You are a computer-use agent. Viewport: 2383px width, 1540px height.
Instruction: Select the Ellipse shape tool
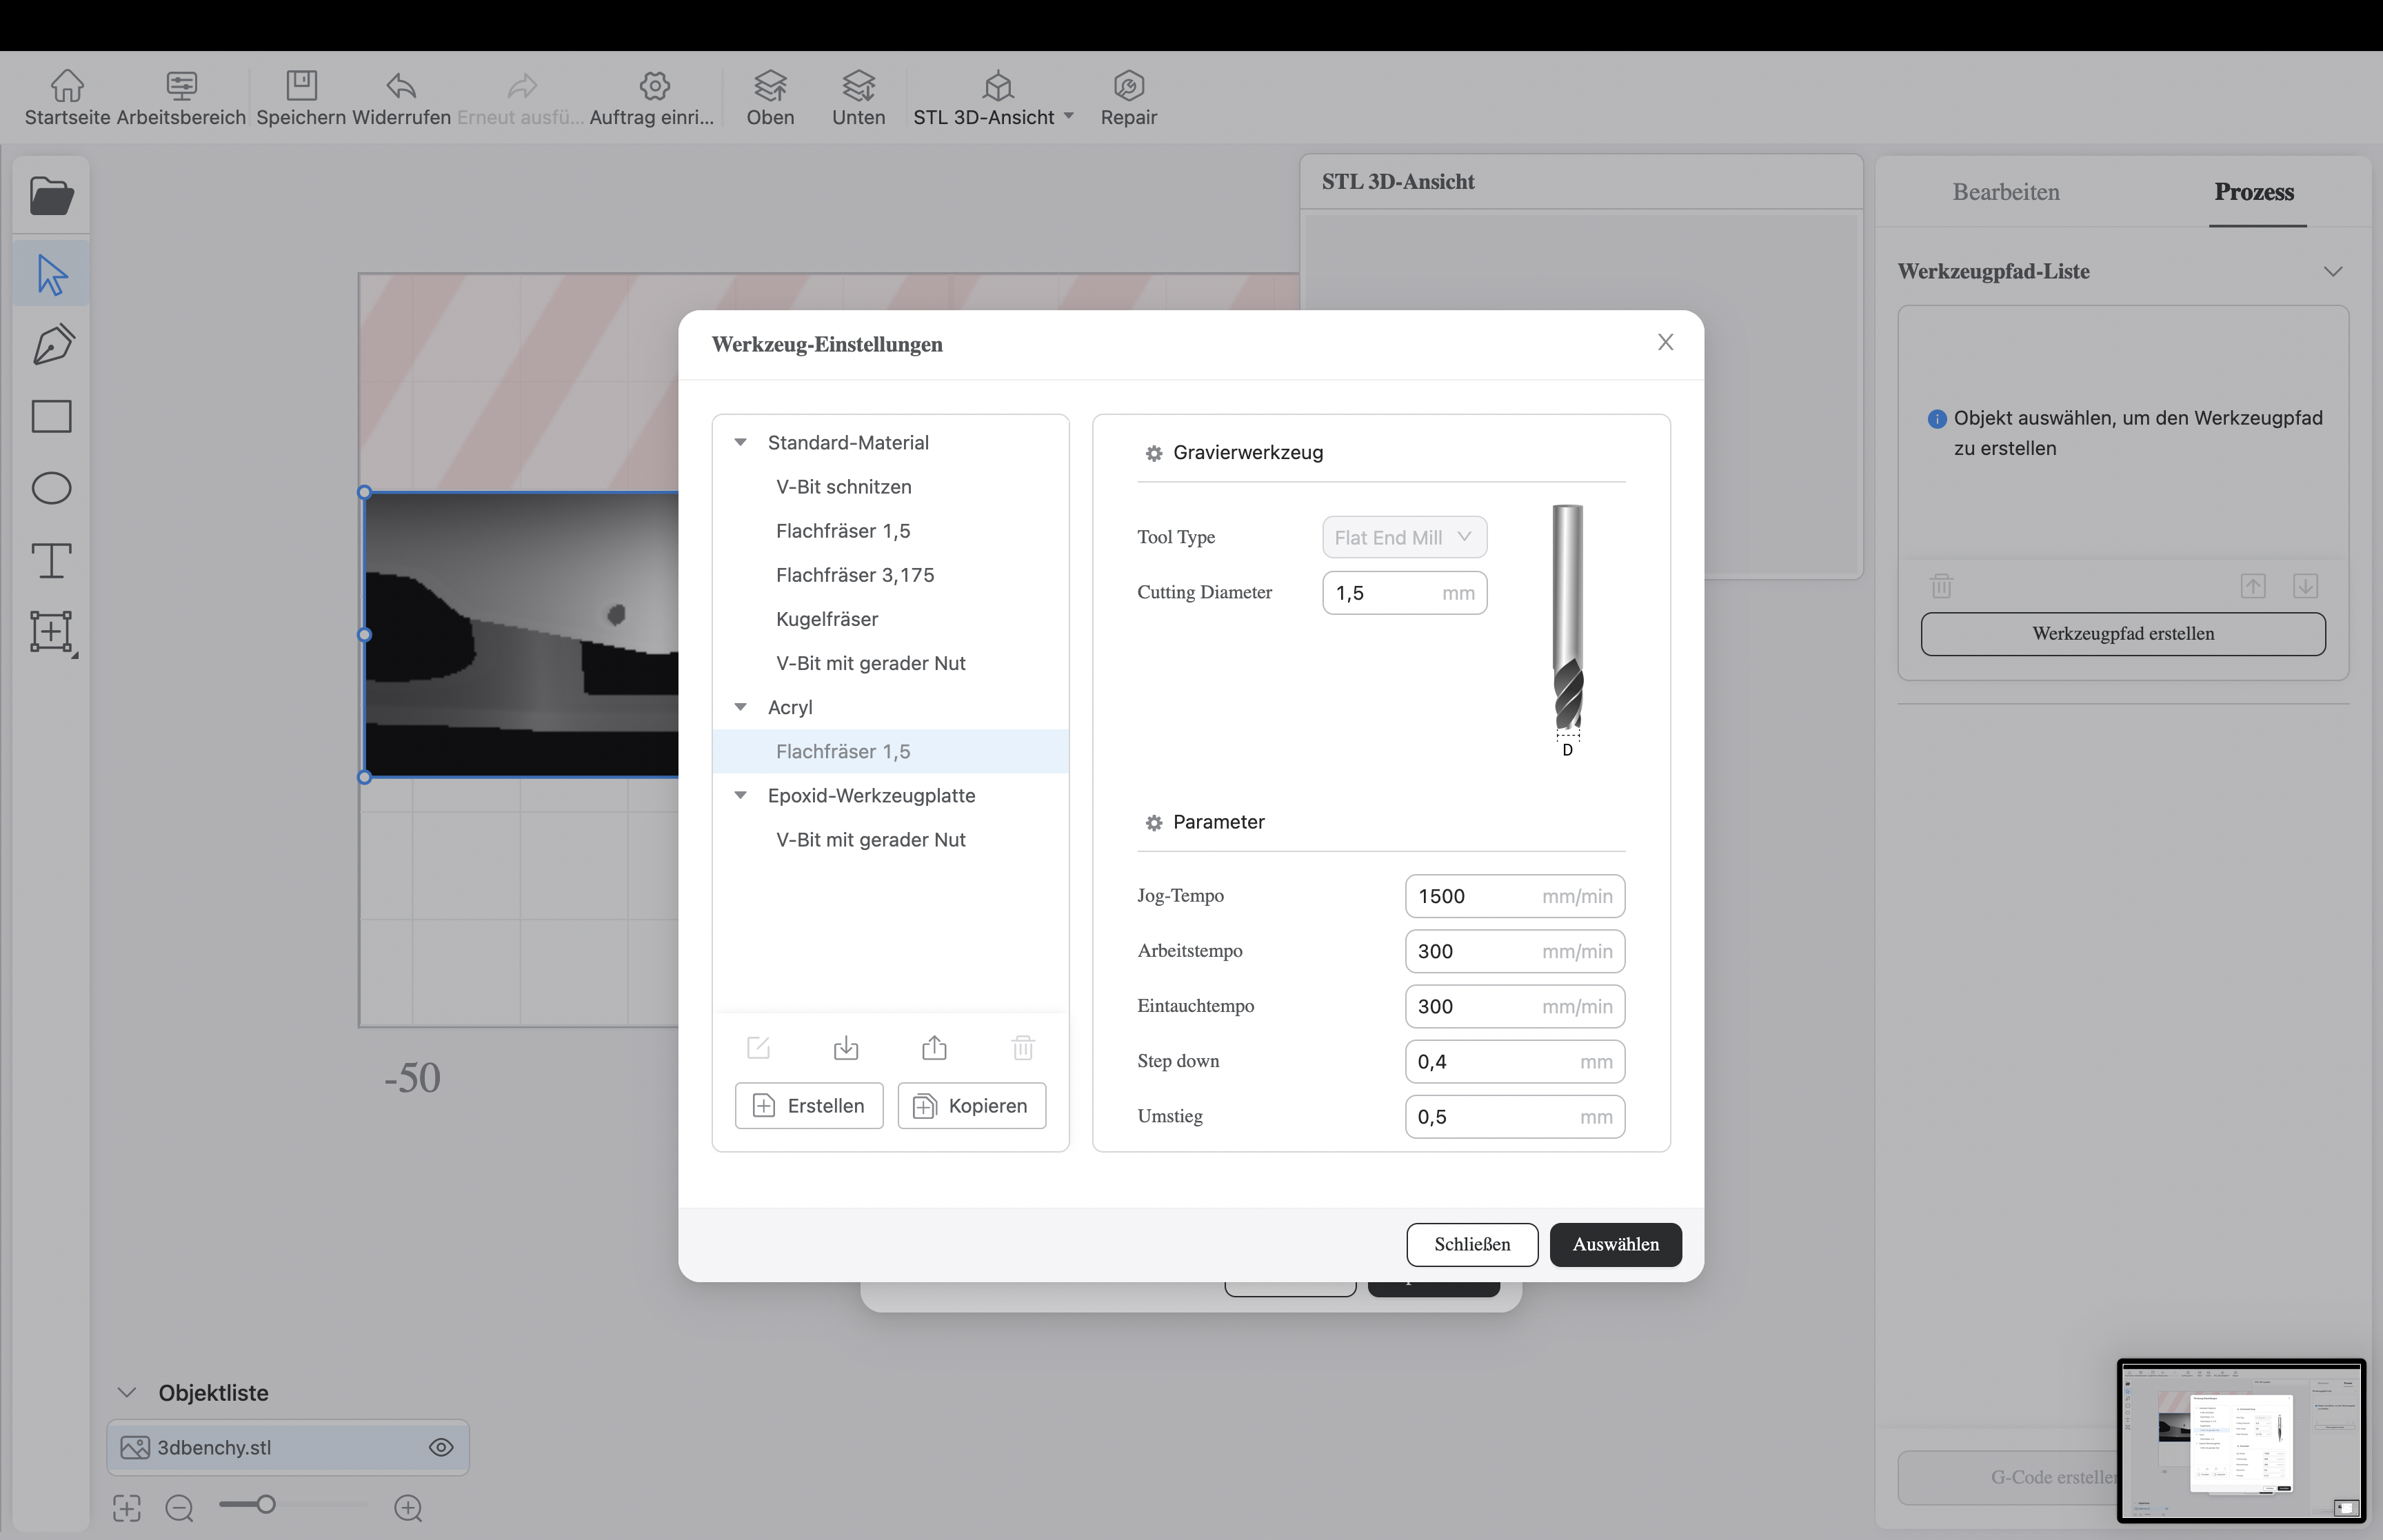[52, 488]
